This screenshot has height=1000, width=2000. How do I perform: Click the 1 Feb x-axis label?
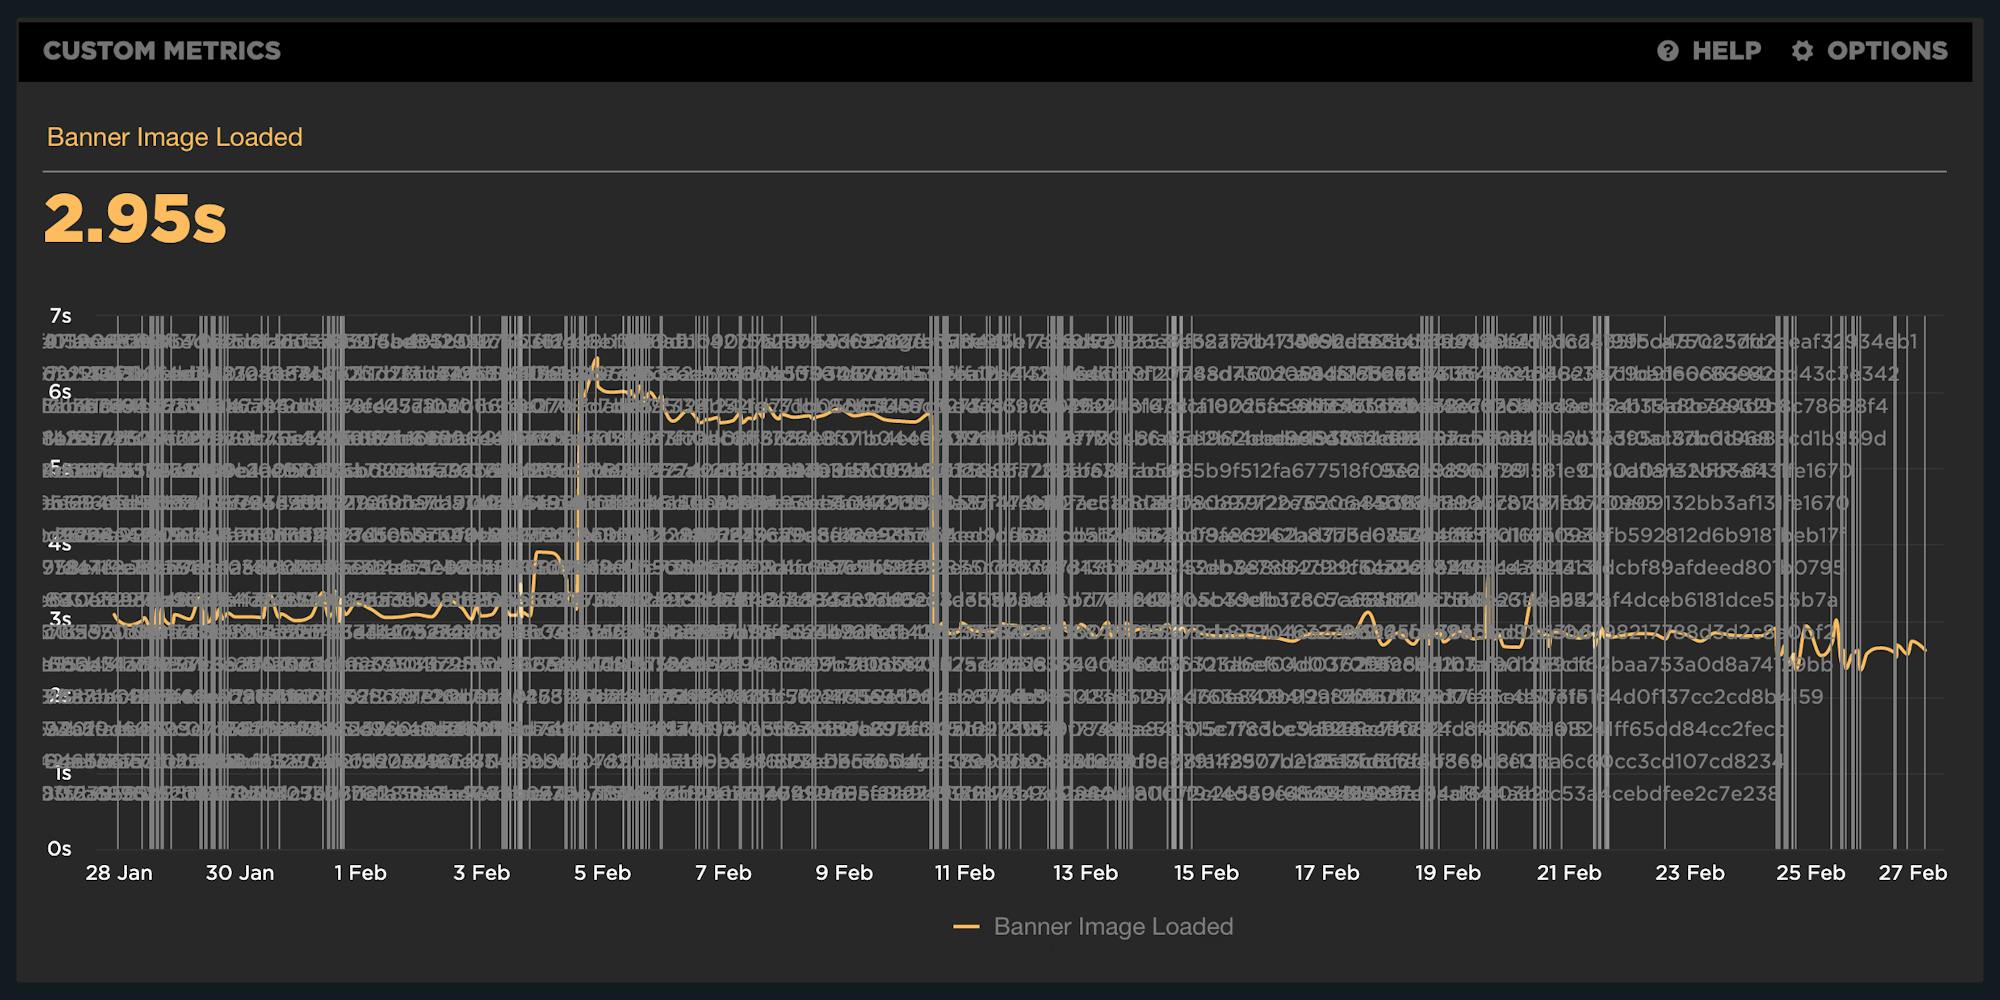[x=360, y=873]
